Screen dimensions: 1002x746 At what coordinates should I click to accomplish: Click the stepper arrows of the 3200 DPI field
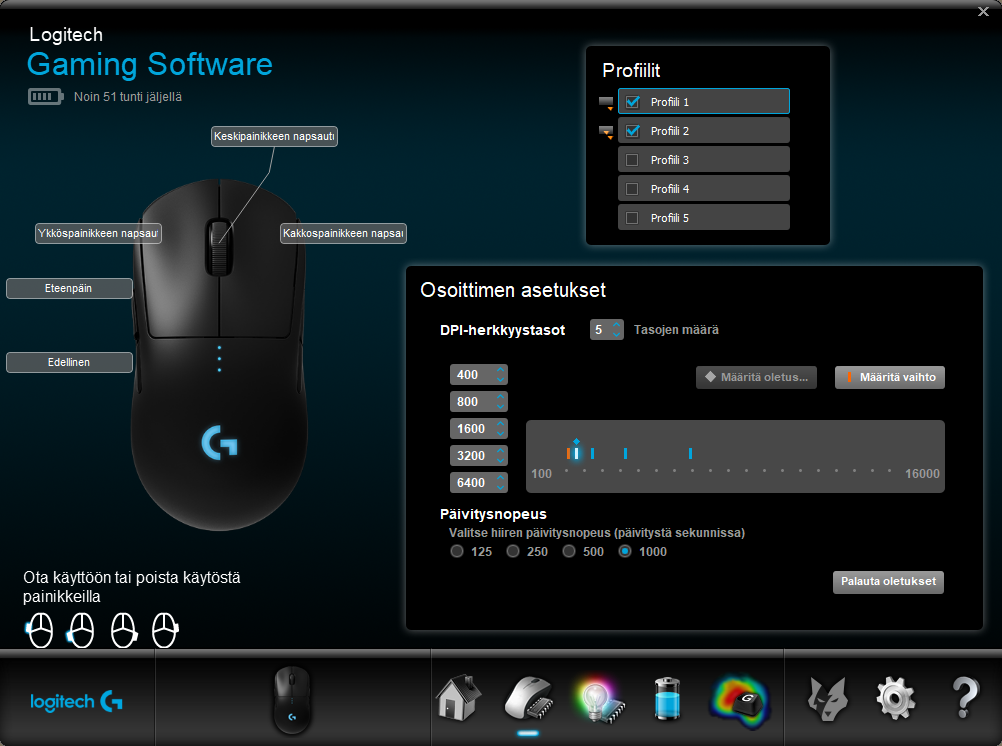click(x=501, y=455)
